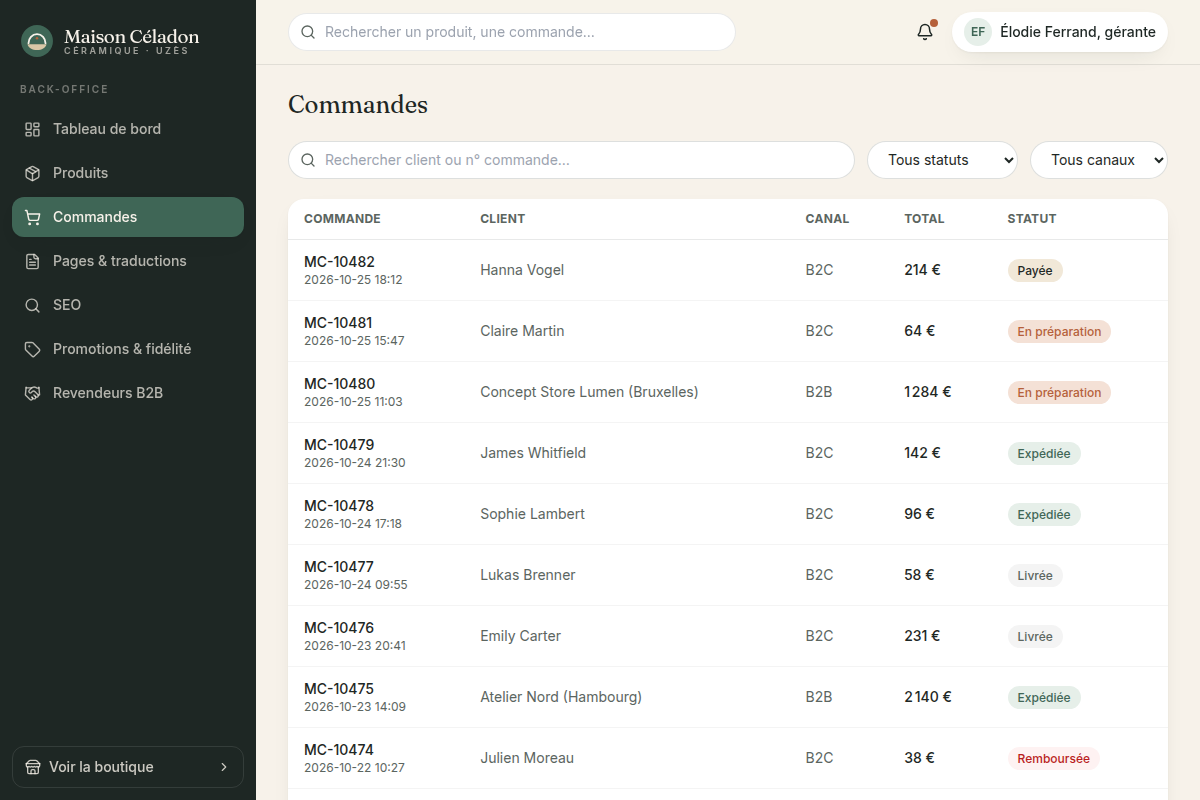Image resolution: width=1200 pixels, height=800 pixels.
Task: Go to Tableau de bord
Action: [x=128, y=129]
